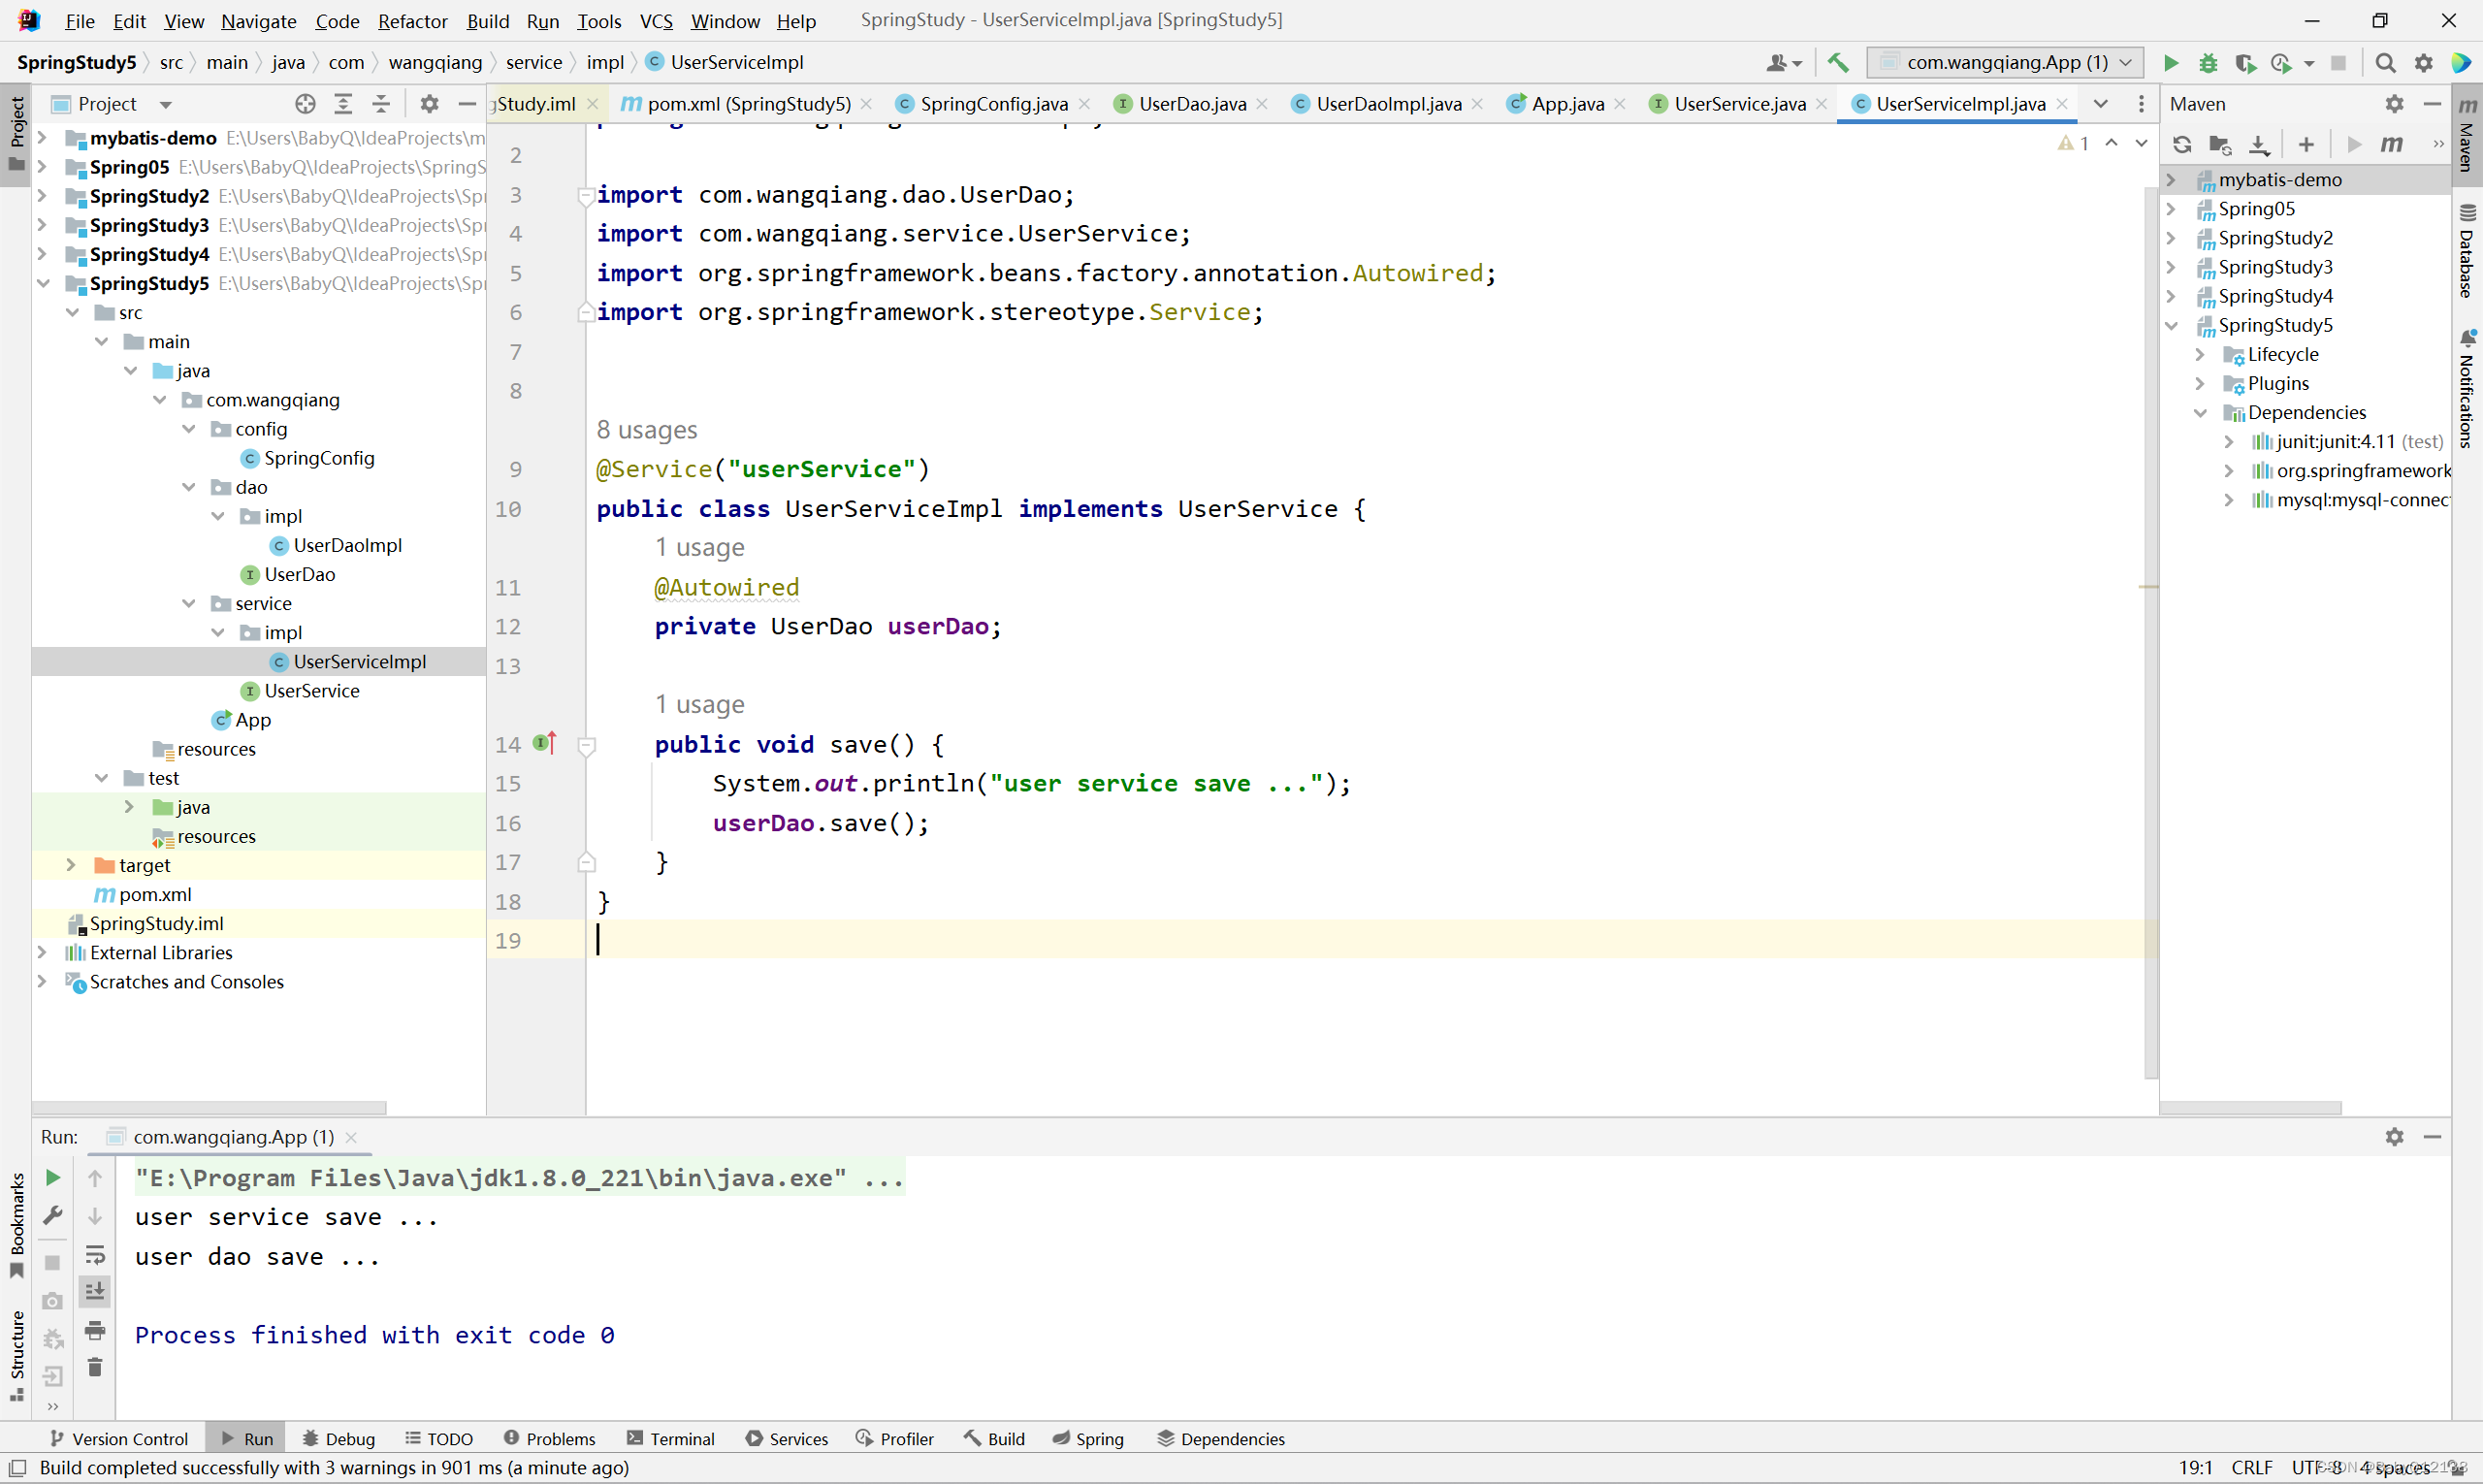Viewport: 2483px width, 1484px height.
Task: Open run configuration dropdown com.wangqiang.App (1)
Action: coord(2005,63)
